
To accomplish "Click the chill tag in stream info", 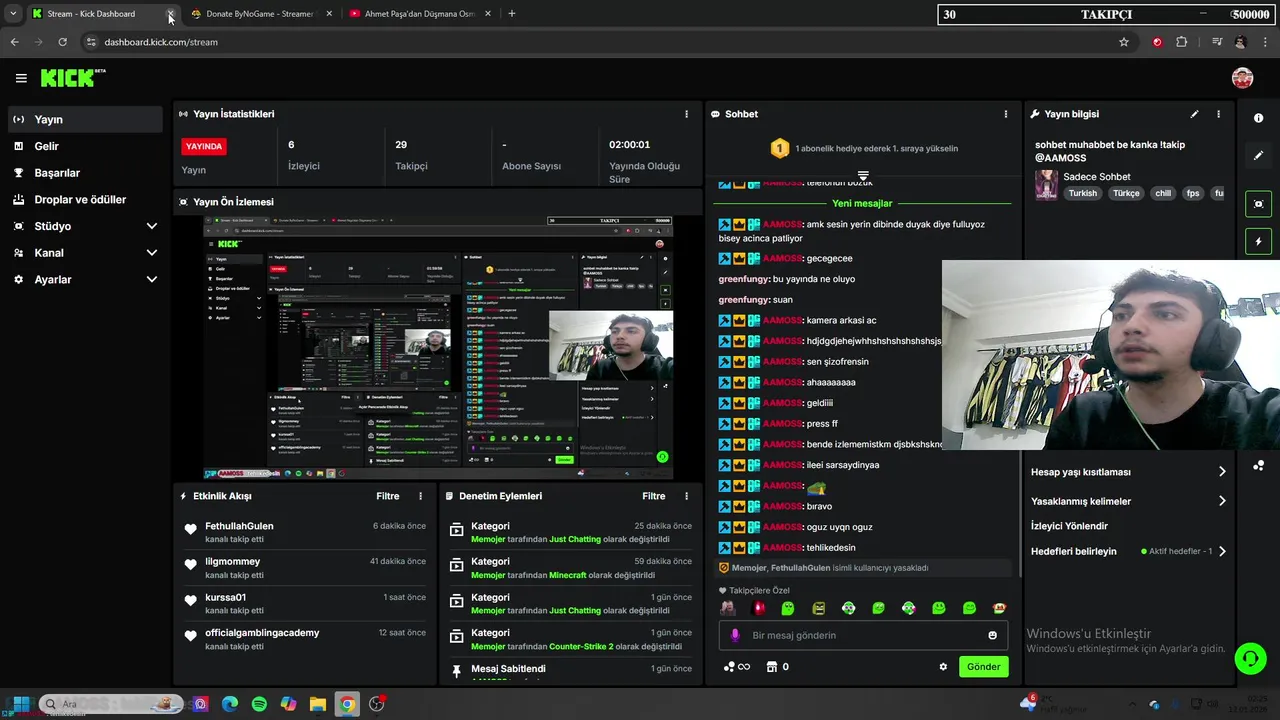I will [x=1162, y=194].
